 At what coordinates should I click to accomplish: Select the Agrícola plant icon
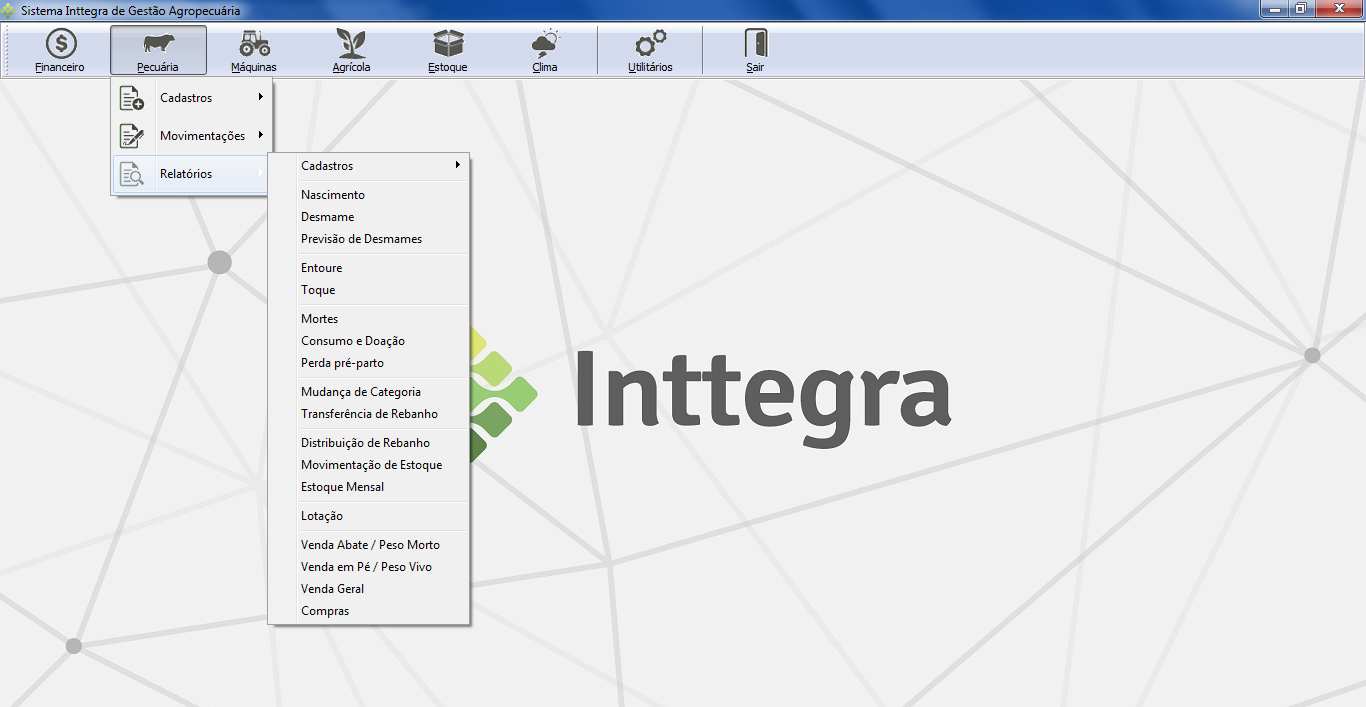351,43
